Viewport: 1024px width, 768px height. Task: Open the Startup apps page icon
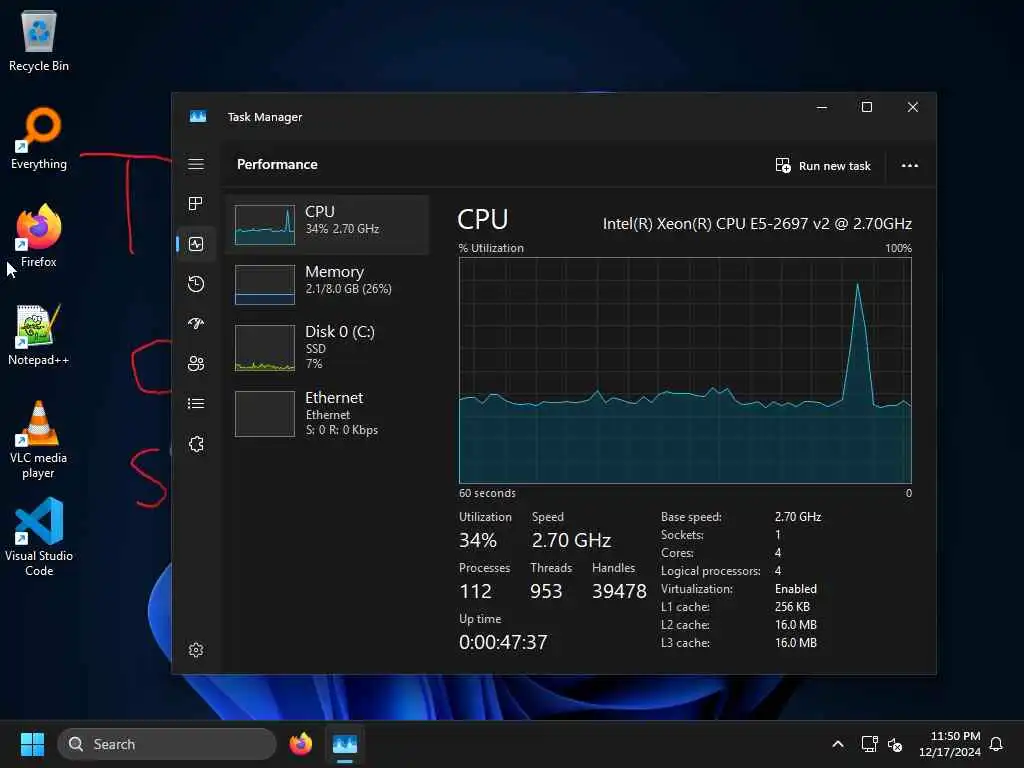tap(196, 323)
